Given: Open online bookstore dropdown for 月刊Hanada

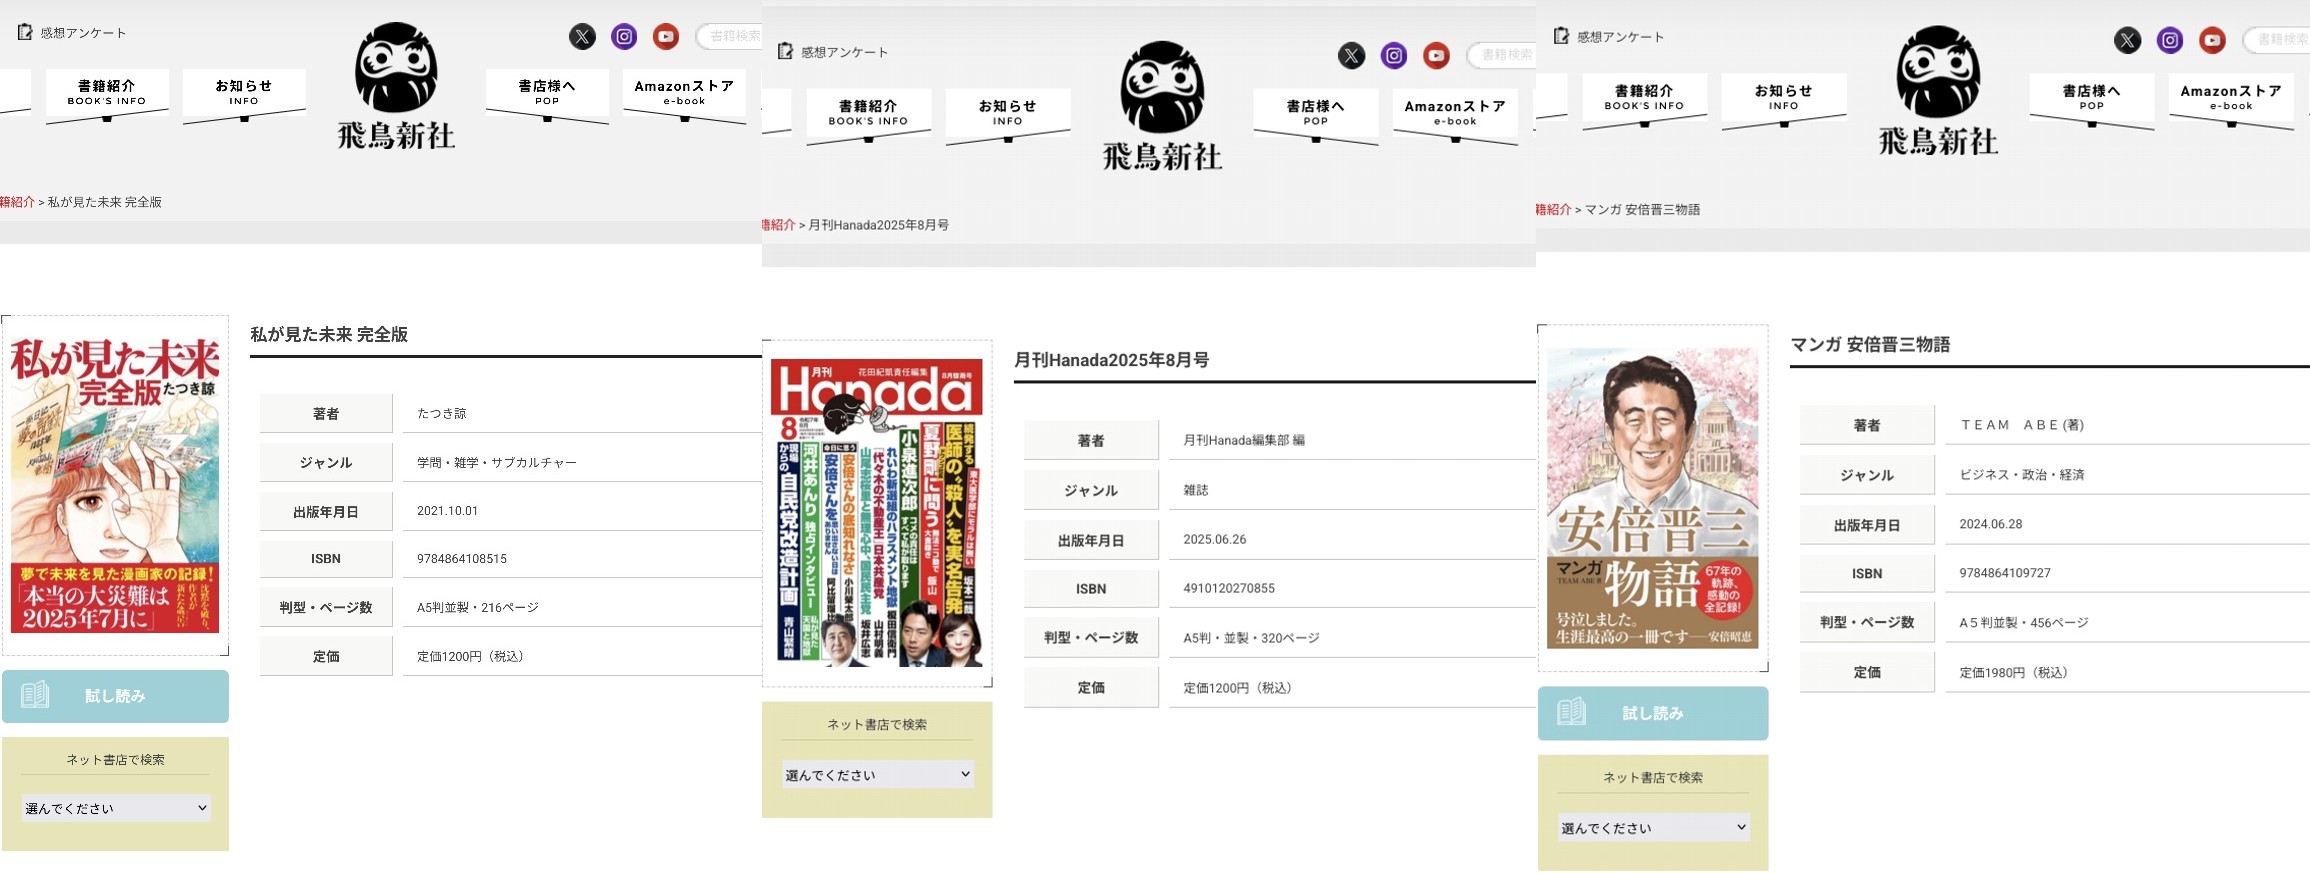Looking at the screenshot, I should (x=877, y=774).
